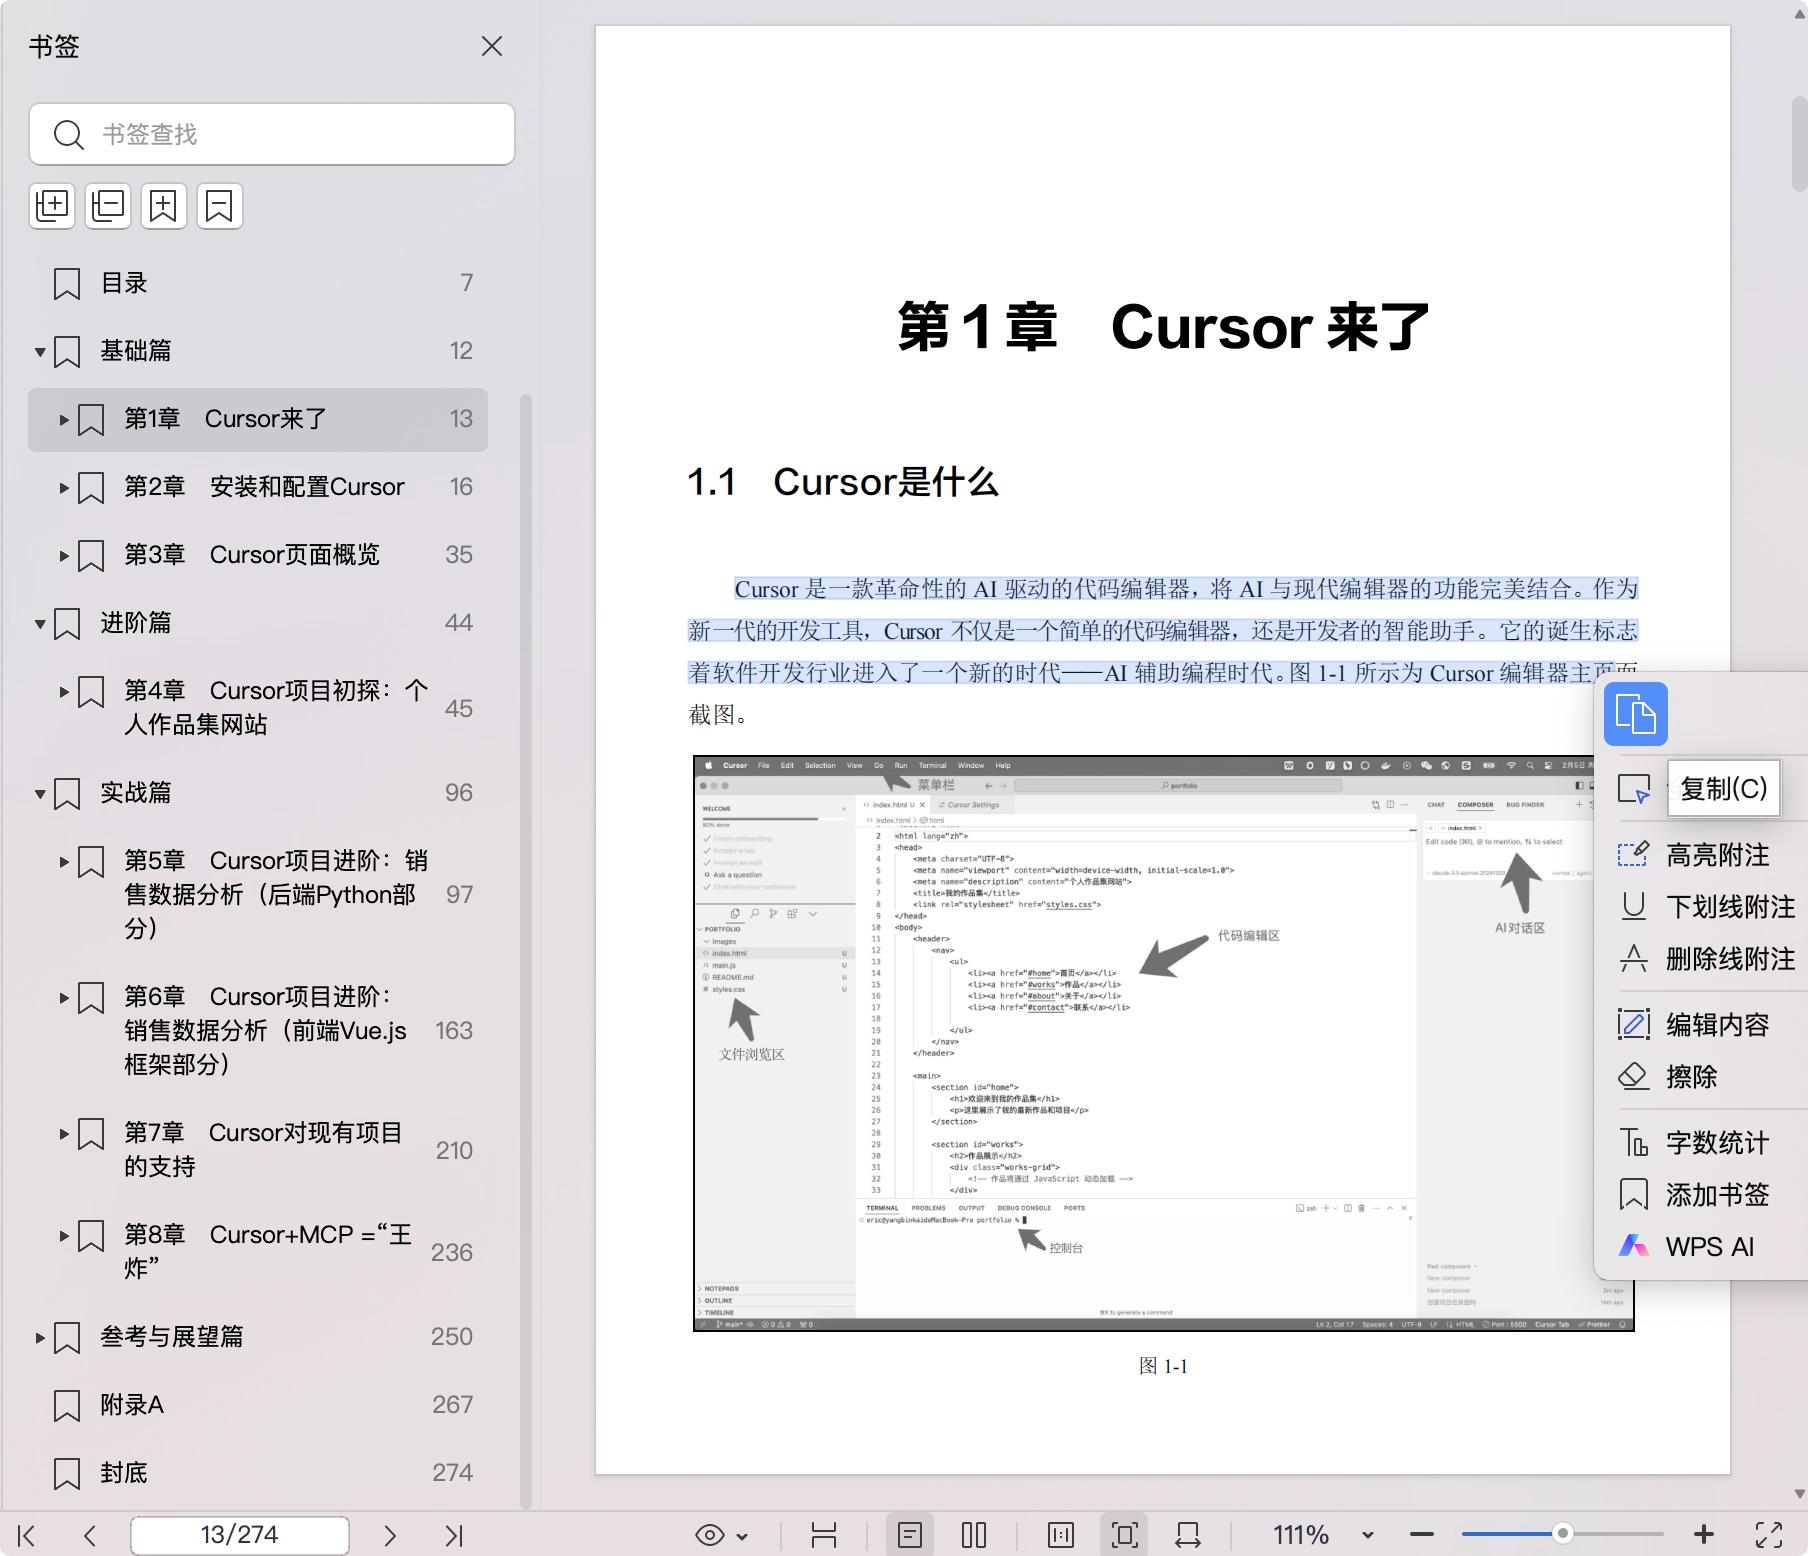The image size is (1808, 1556).
Task: Jump to 封底 bookmark
Action: 258,1473
